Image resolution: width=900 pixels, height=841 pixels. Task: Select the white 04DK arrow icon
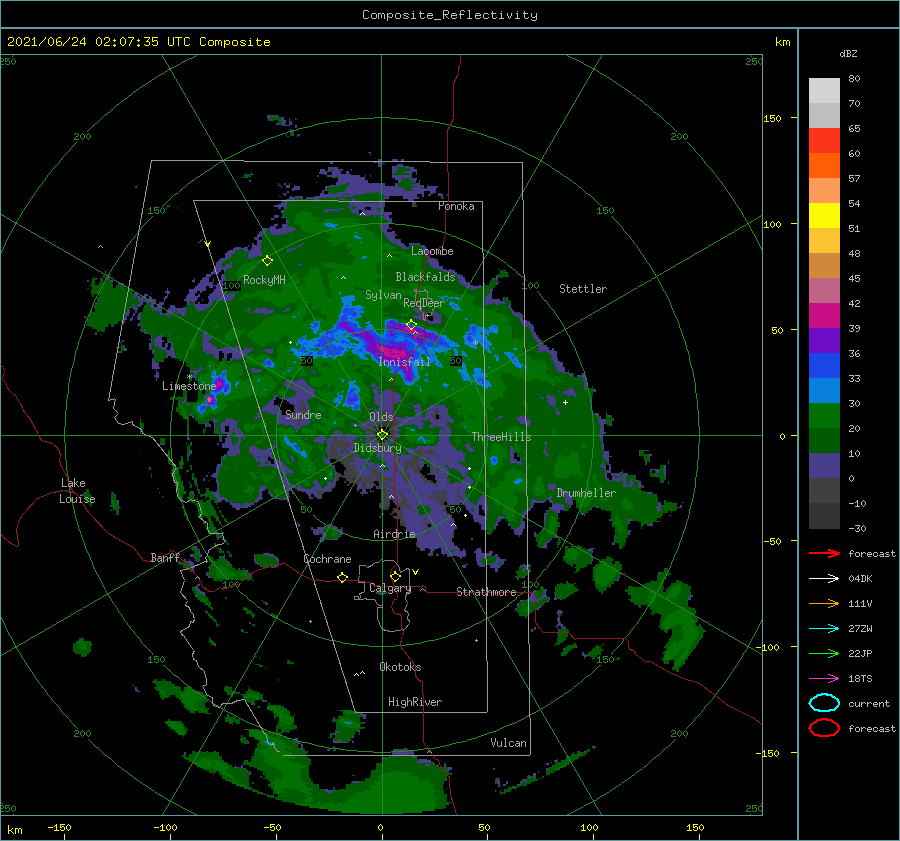[824, 578]
